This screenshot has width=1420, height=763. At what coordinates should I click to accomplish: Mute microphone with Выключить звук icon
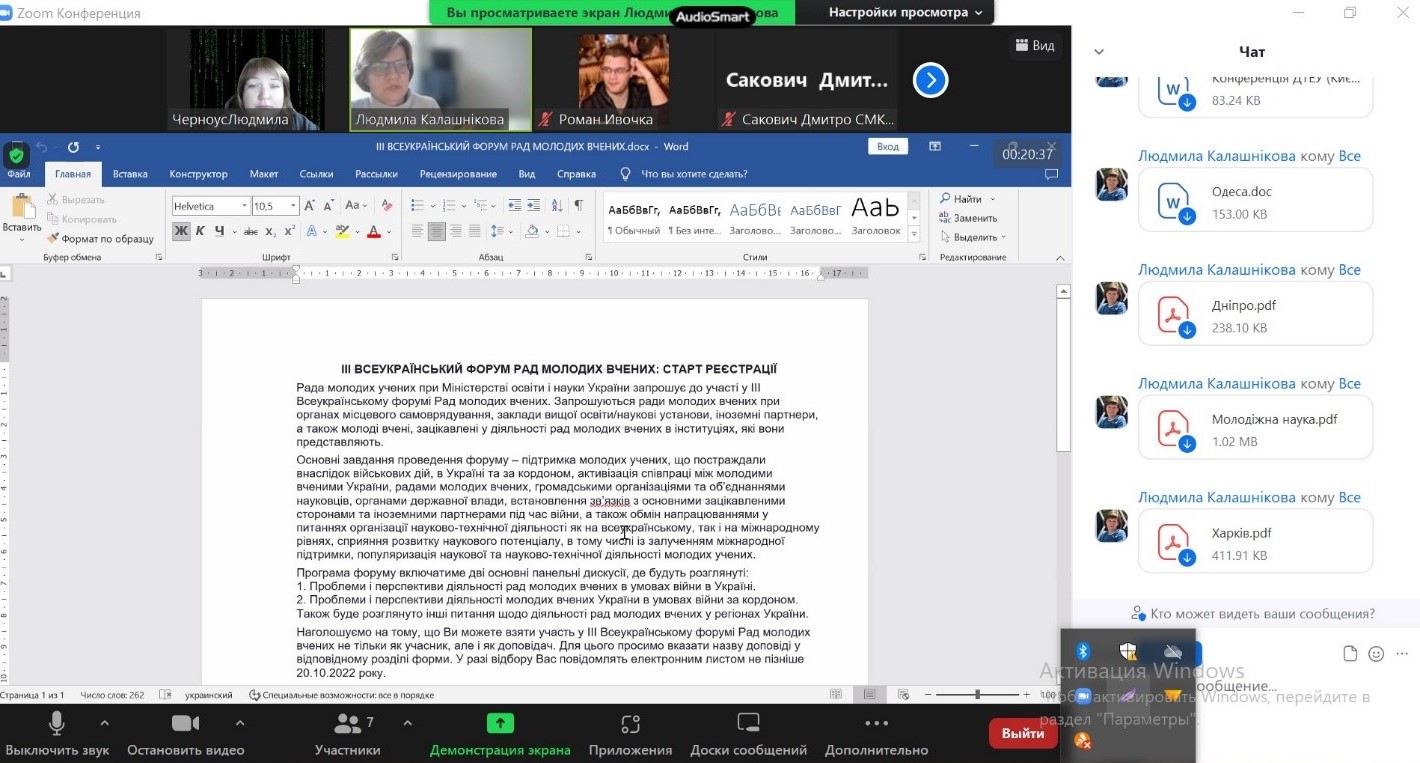point(57,724)
